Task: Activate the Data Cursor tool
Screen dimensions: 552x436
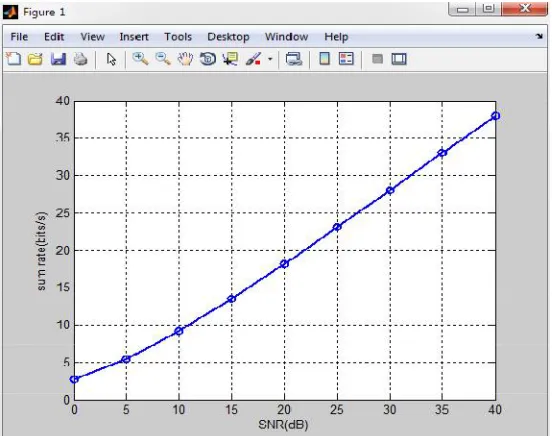Action: (x=231, y=59)
